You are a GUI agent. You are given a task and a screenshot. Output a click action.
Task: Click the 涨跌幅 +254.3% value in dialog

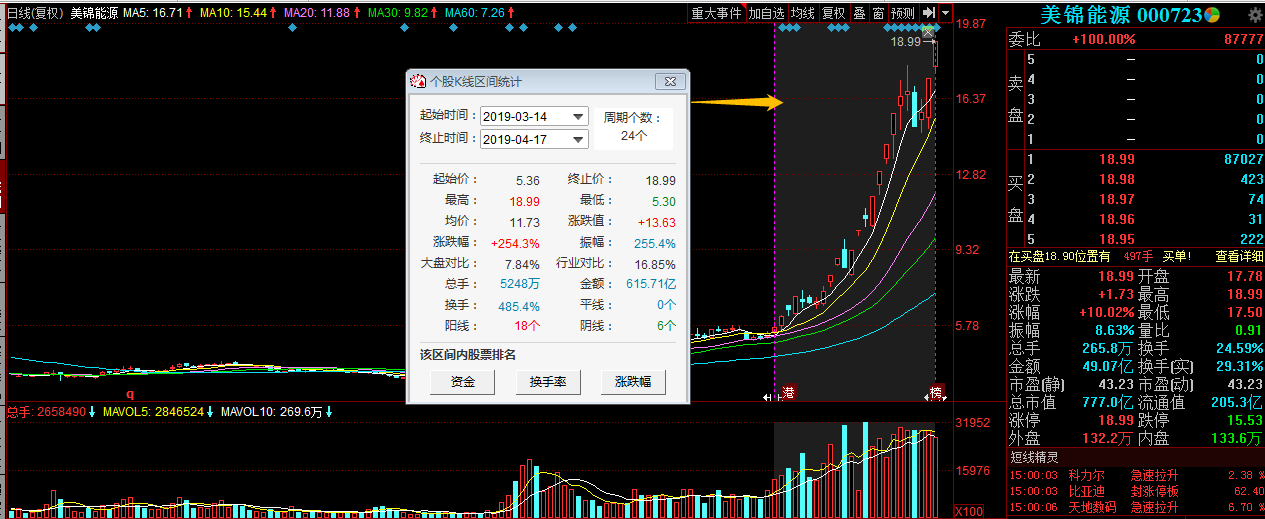tap(515, 243)
